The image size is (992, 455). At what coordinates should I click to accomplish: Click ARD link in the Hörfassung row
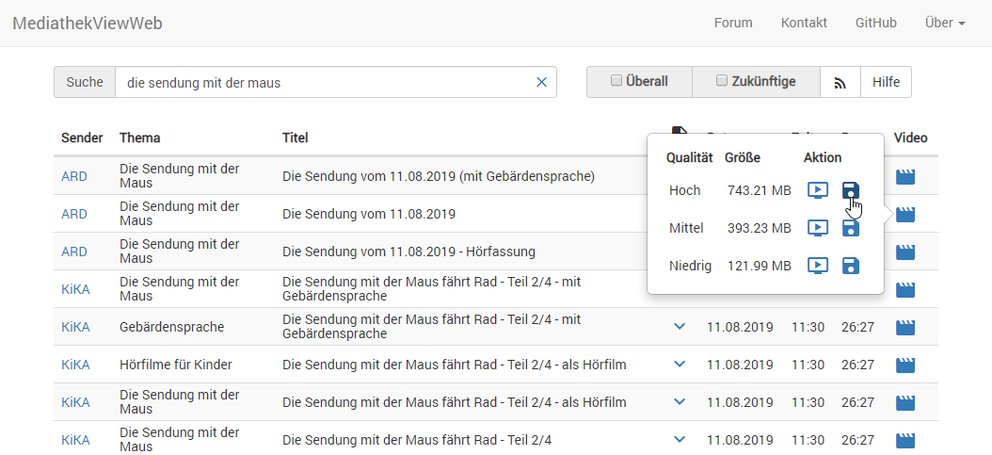click(x=74, y=252)
